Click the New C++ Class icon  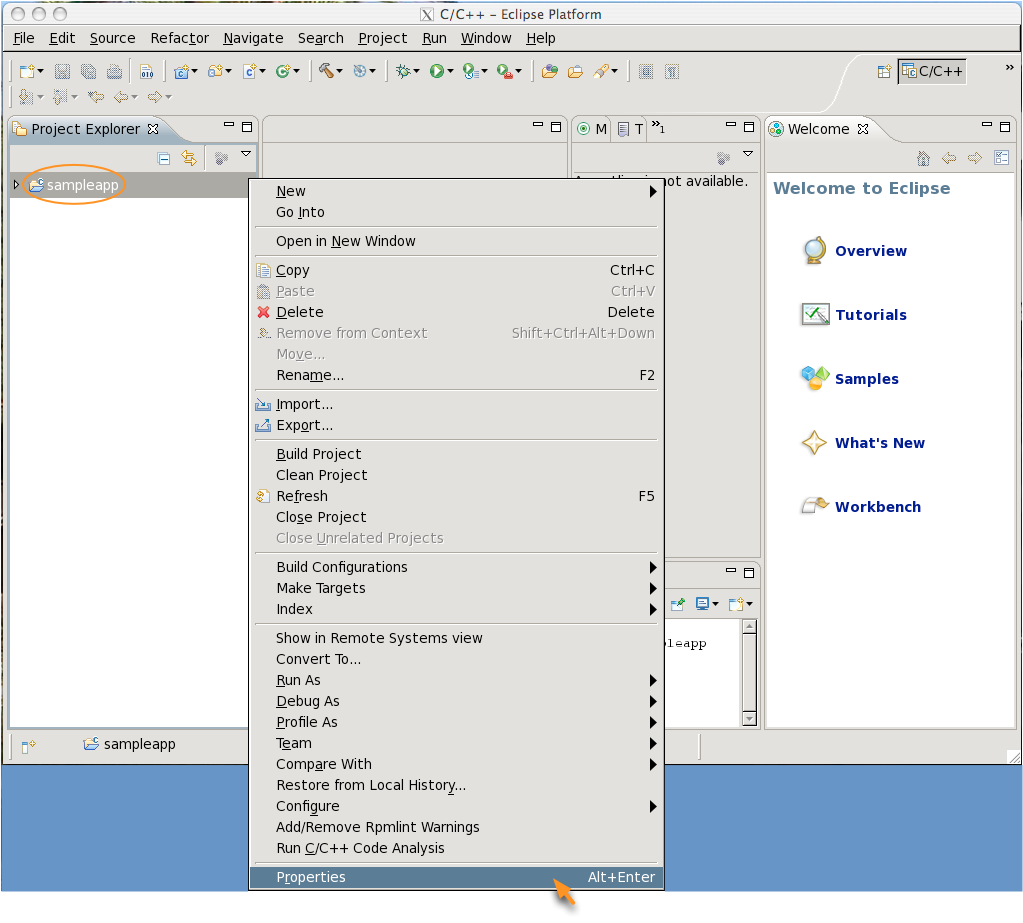click(283, 72)
